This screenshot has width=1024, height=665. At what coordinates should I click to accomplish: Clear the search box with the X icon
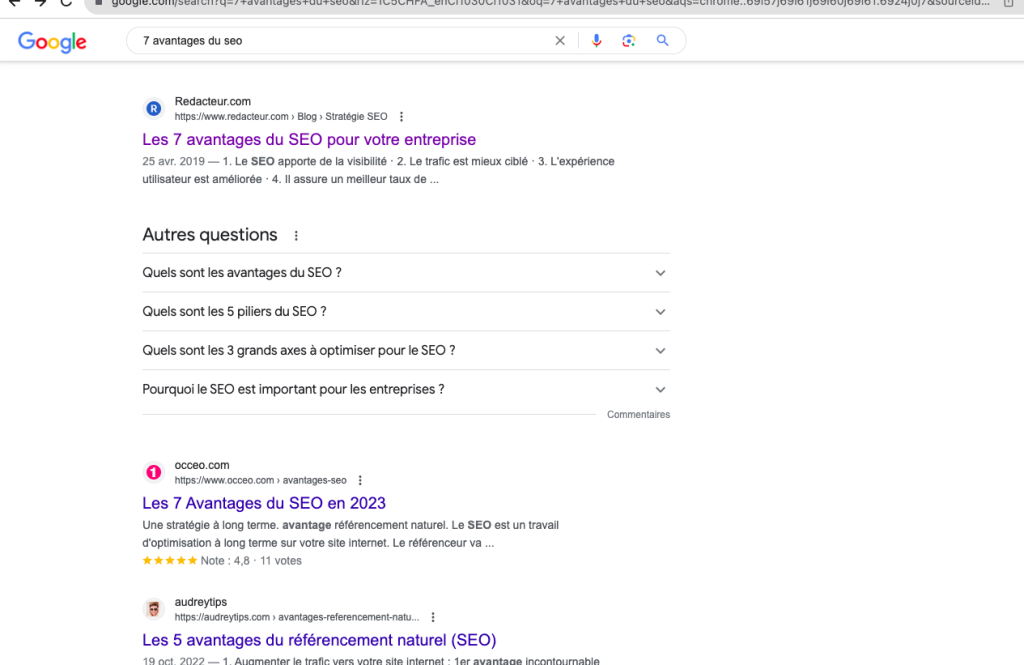560,41
